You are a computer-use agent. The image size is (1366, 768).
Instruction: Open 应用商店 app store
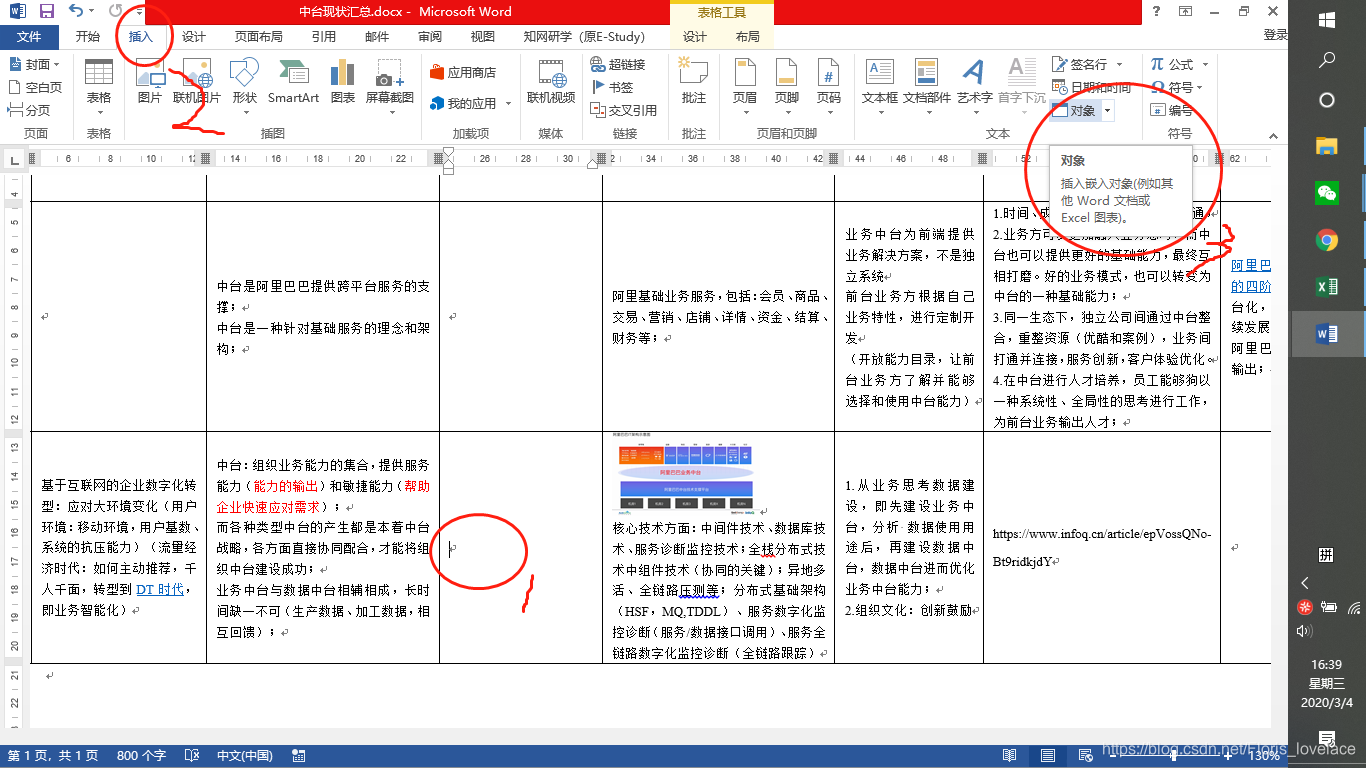pos(463,72)
